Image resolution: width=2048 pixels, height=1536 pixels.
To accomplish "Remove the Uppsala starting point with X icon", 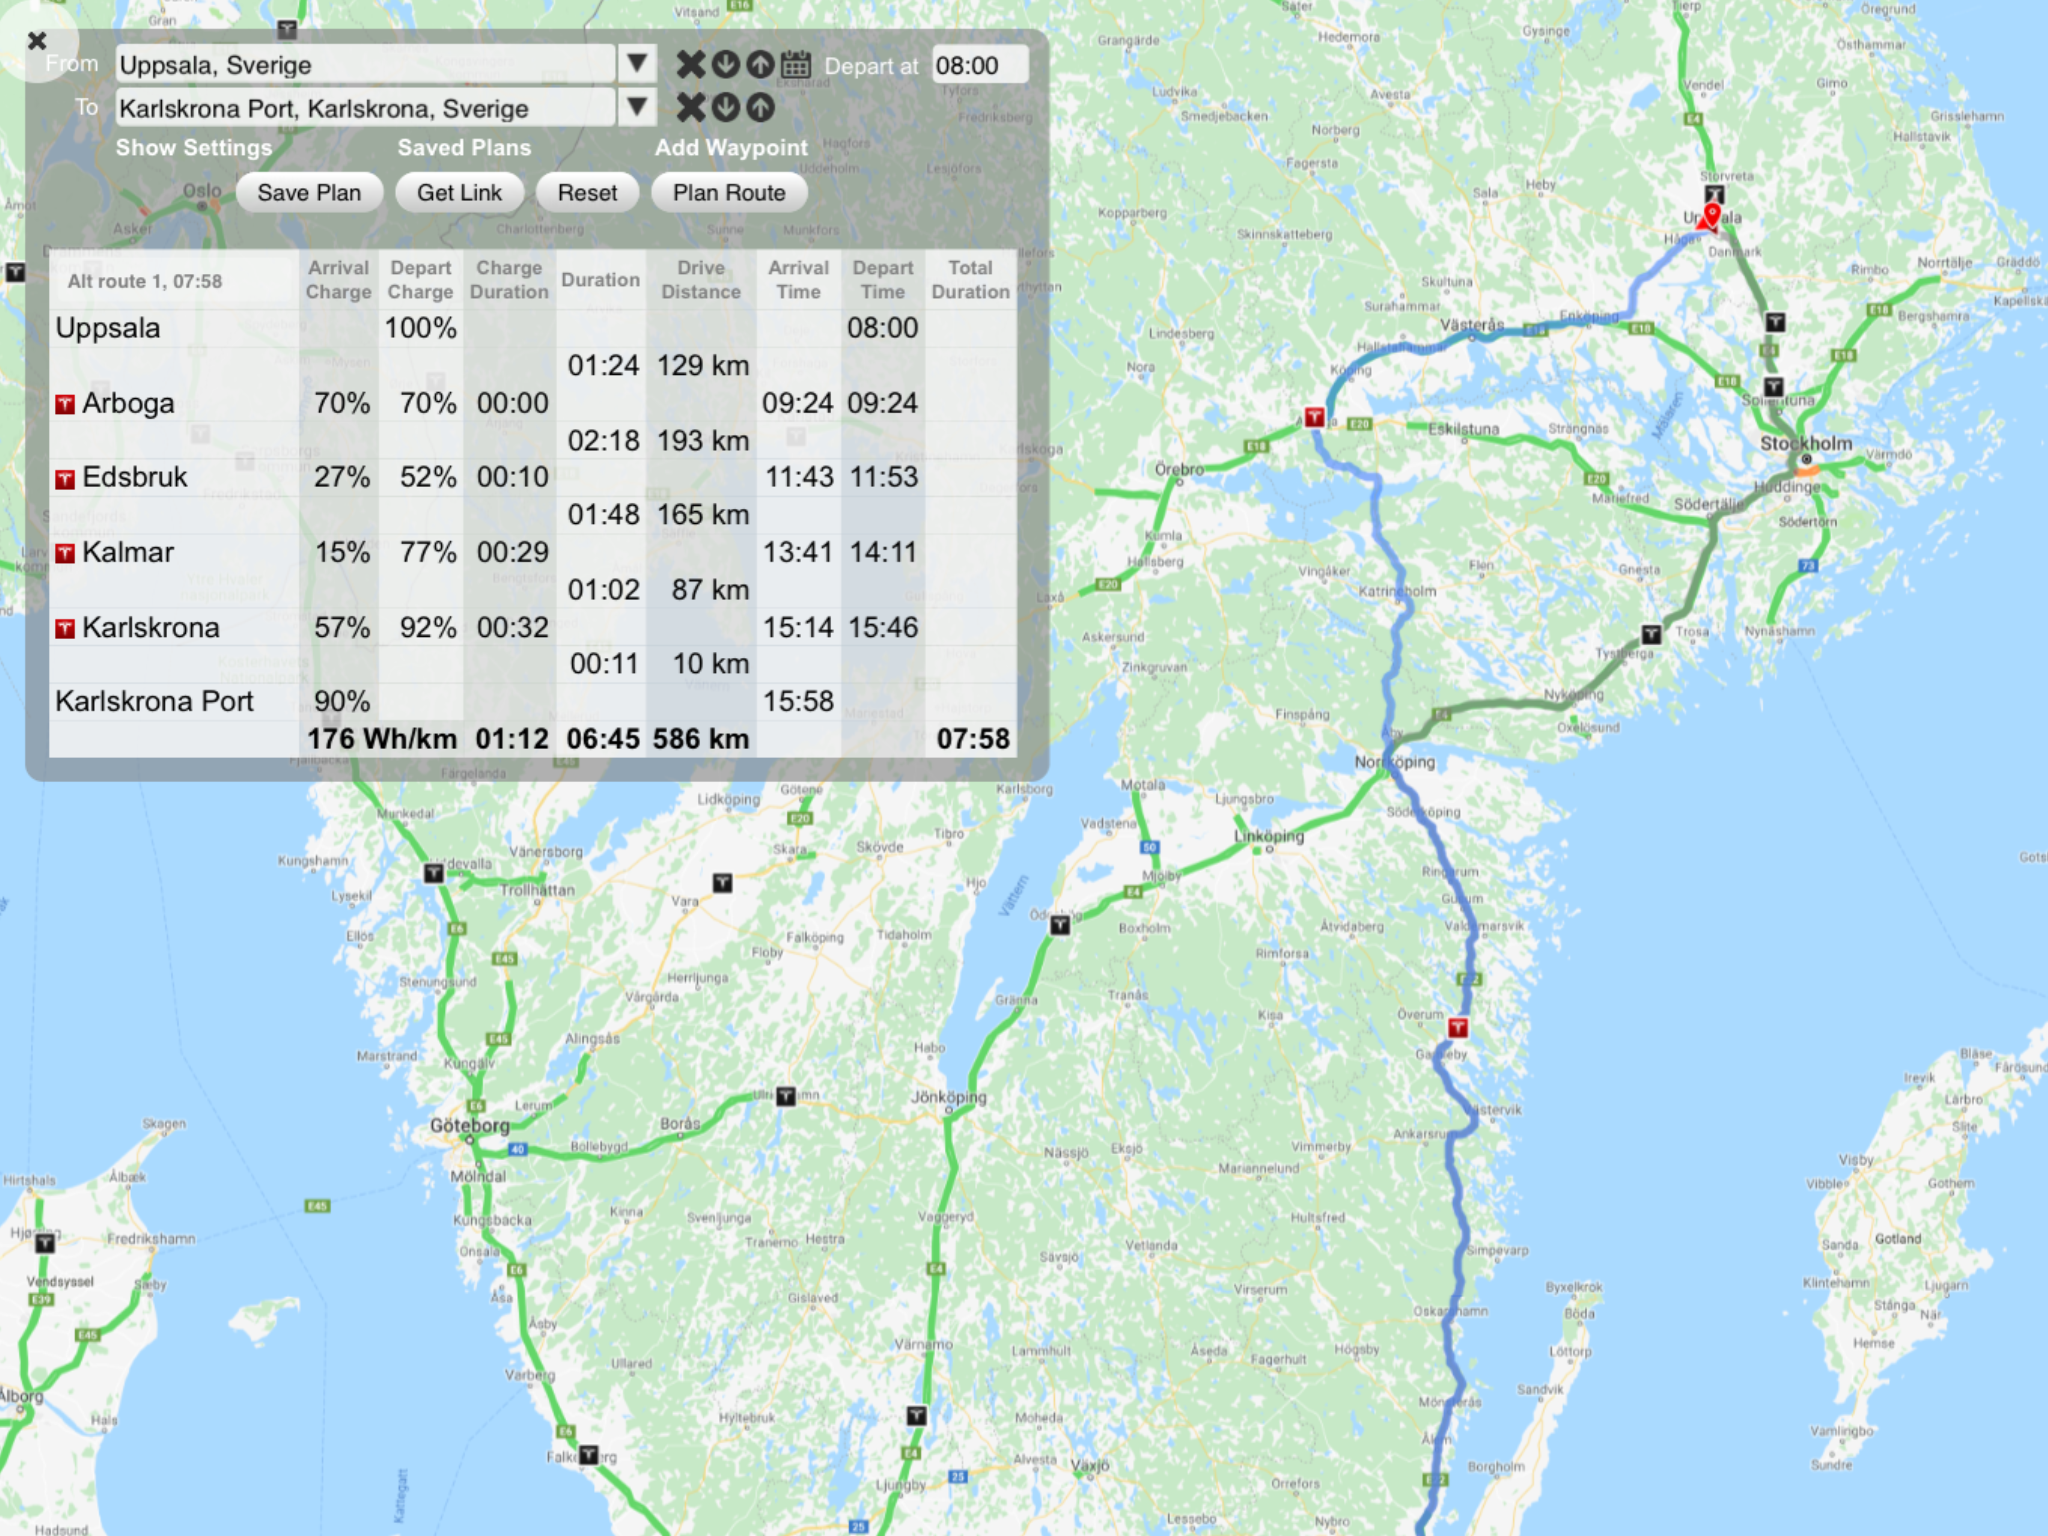I will tap(690, 65).
